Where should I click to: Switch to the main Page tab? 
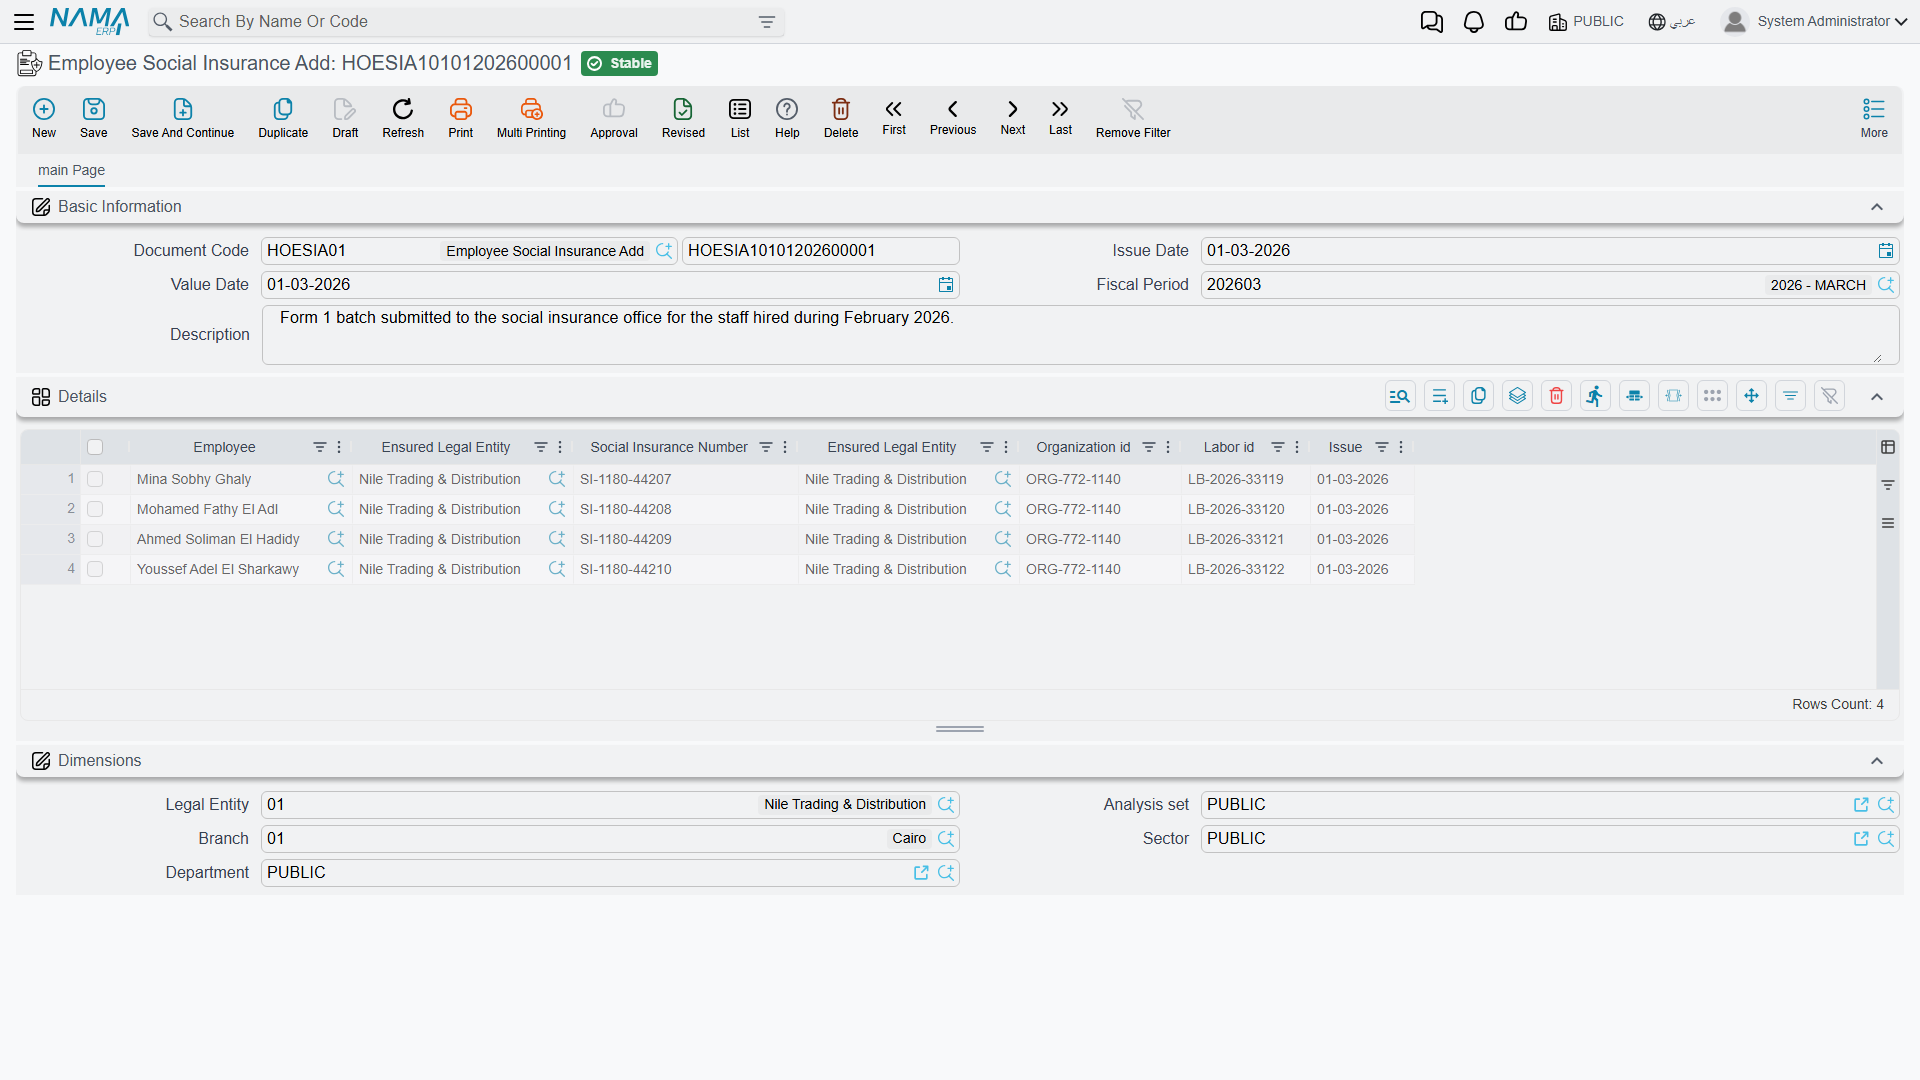(x=71, y=170)
